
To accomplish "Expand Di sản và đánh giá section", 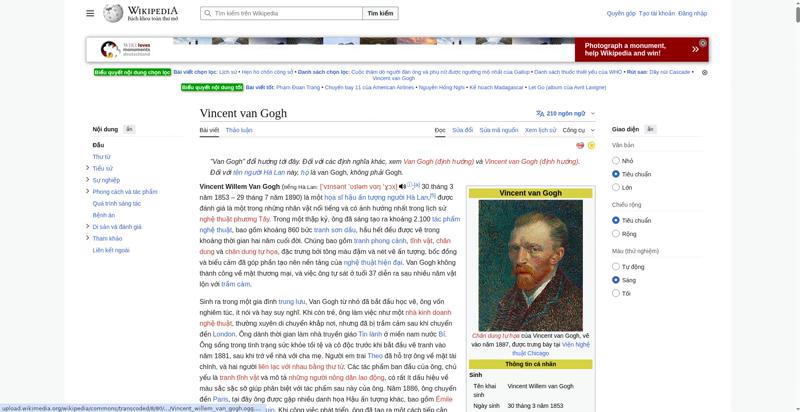I will point(88,226).
